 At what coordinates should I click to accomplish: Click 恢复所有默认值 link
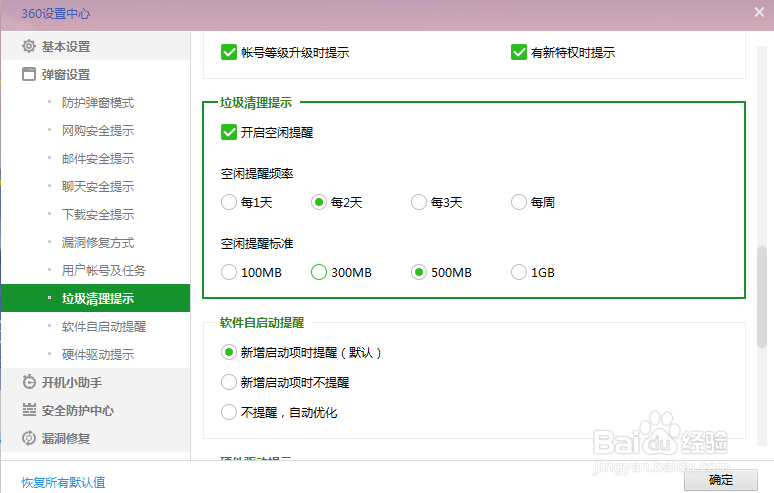63,482
